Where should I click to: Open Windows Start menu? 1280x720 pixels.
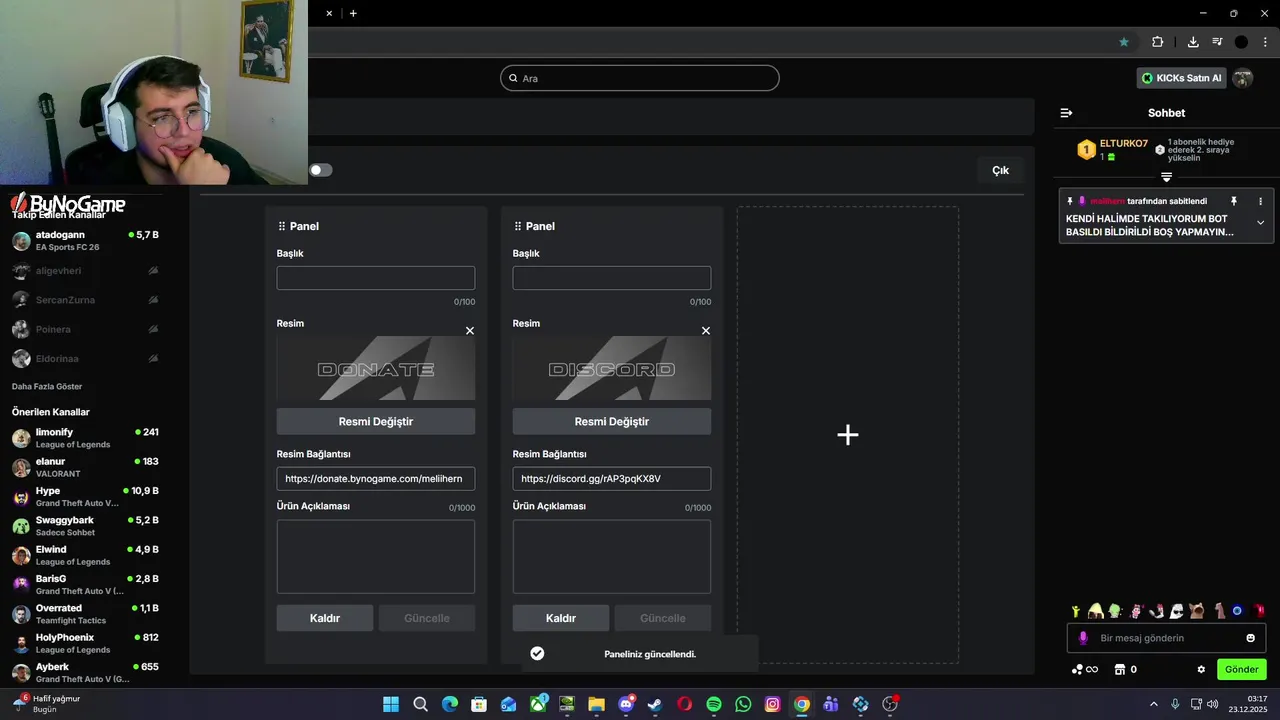(391, 704)
